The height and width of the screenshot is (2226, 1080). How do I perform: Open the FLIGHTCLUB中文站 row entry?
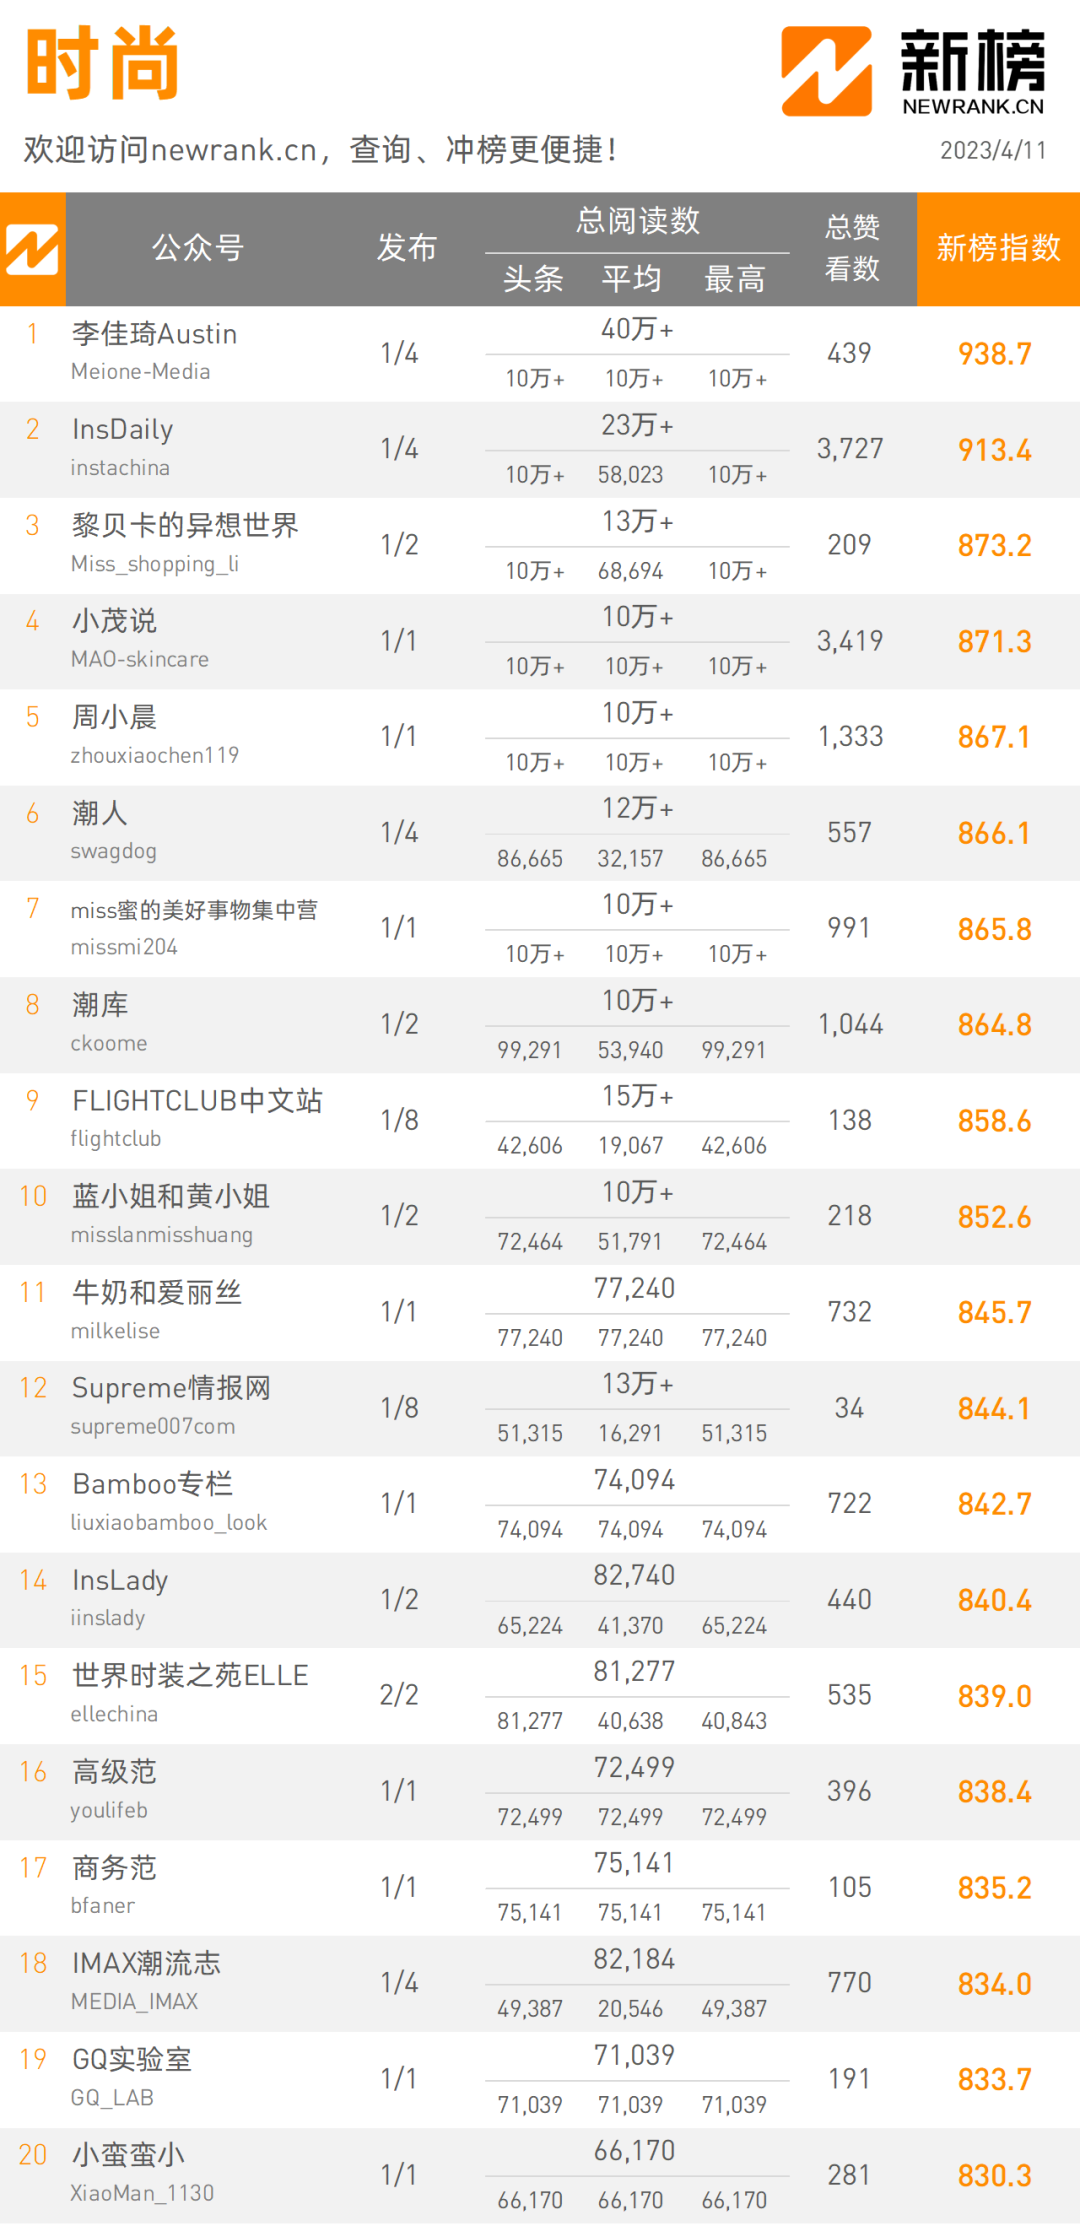coord(540,1121)
